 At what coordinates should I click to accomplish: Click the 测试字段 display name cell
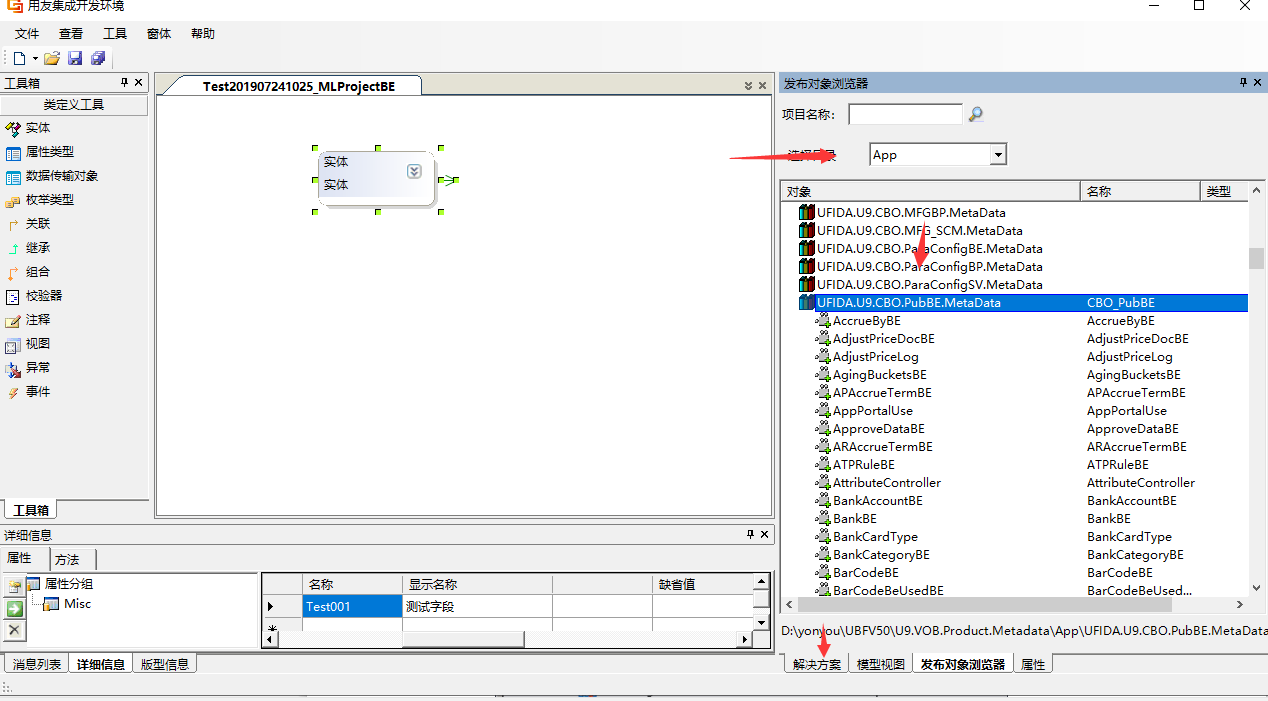pyautogui.click(x=477, y=606)
